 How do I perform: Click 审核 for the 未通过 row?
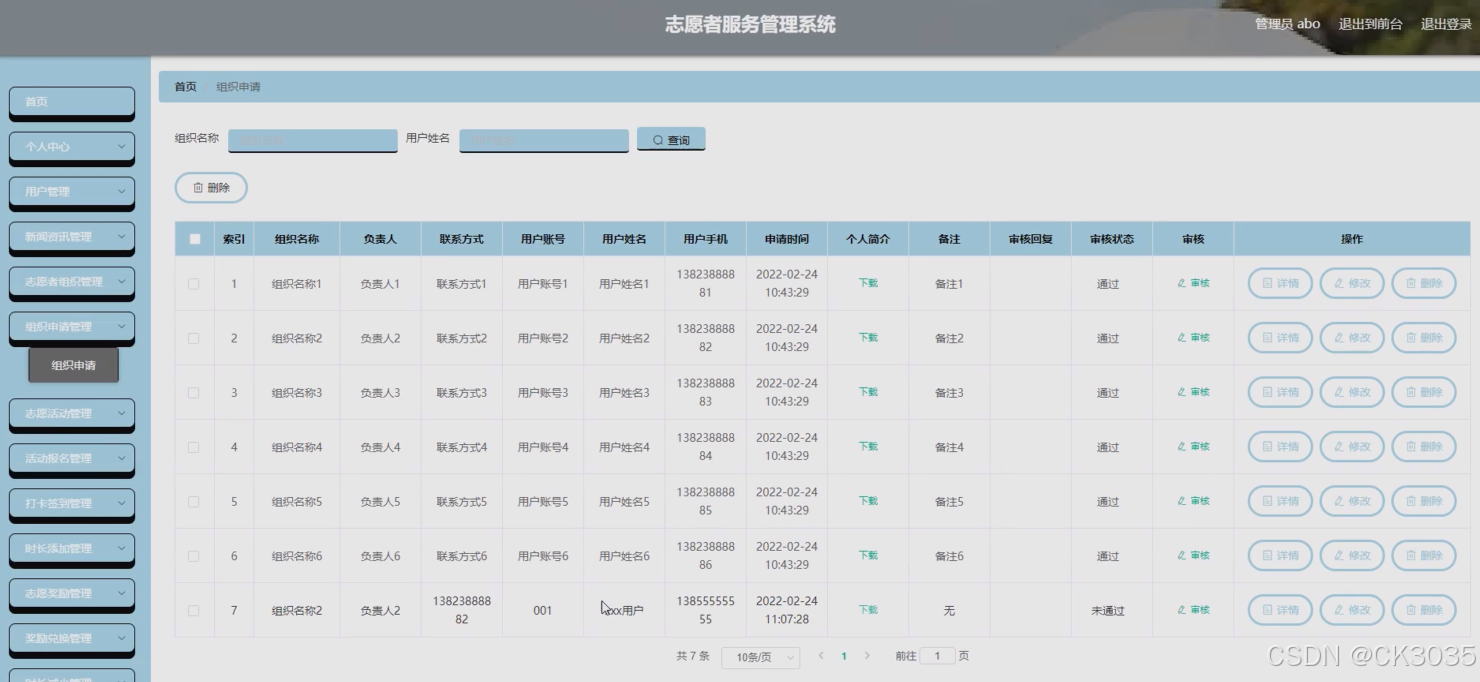tap(1193, 610)
